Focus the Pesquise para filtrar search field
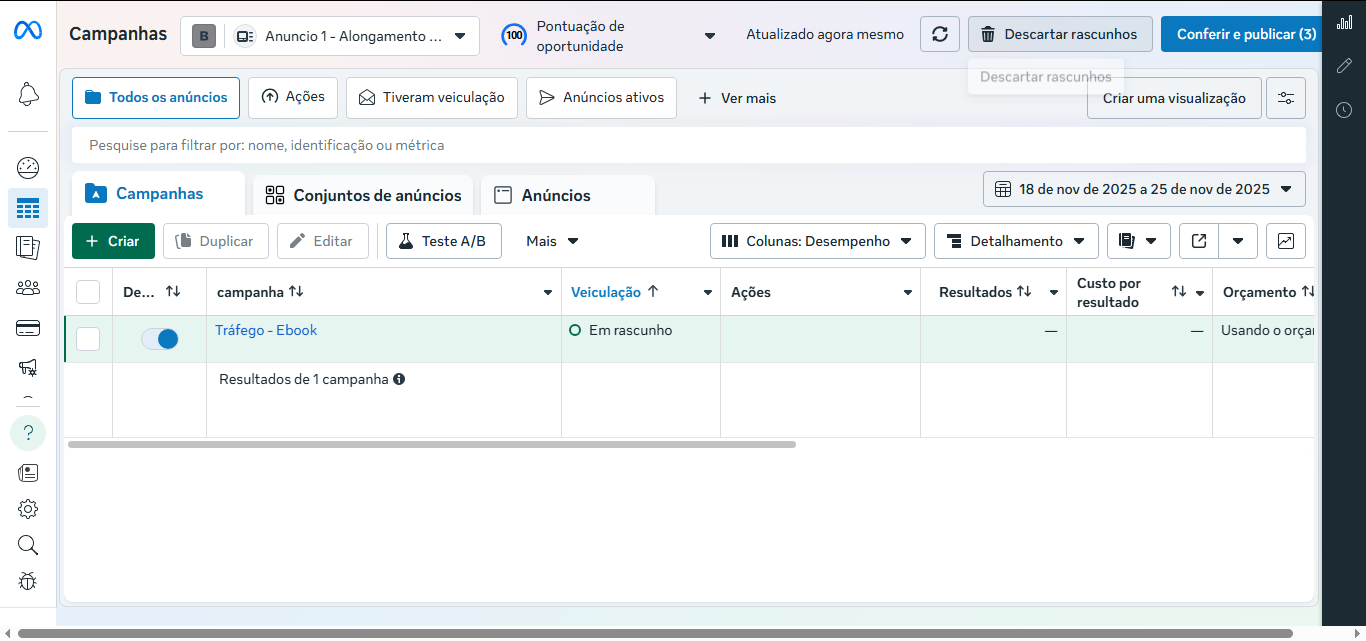The height and width of the screenshot is (641, 1366). [x=689, y=145]
